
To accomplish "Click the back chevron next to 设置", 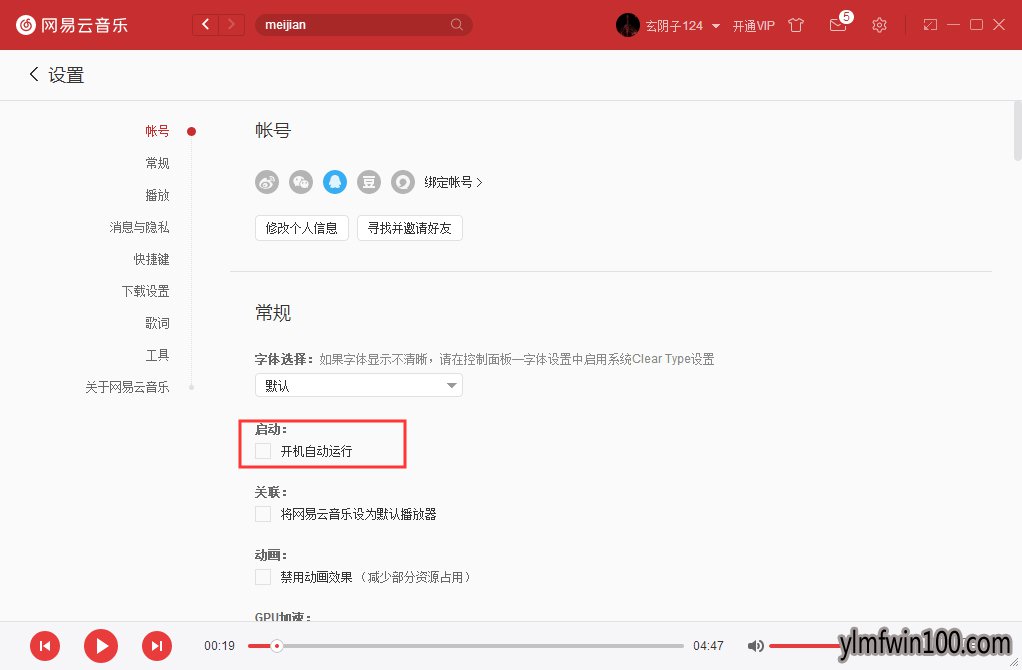I will [34, 74].
